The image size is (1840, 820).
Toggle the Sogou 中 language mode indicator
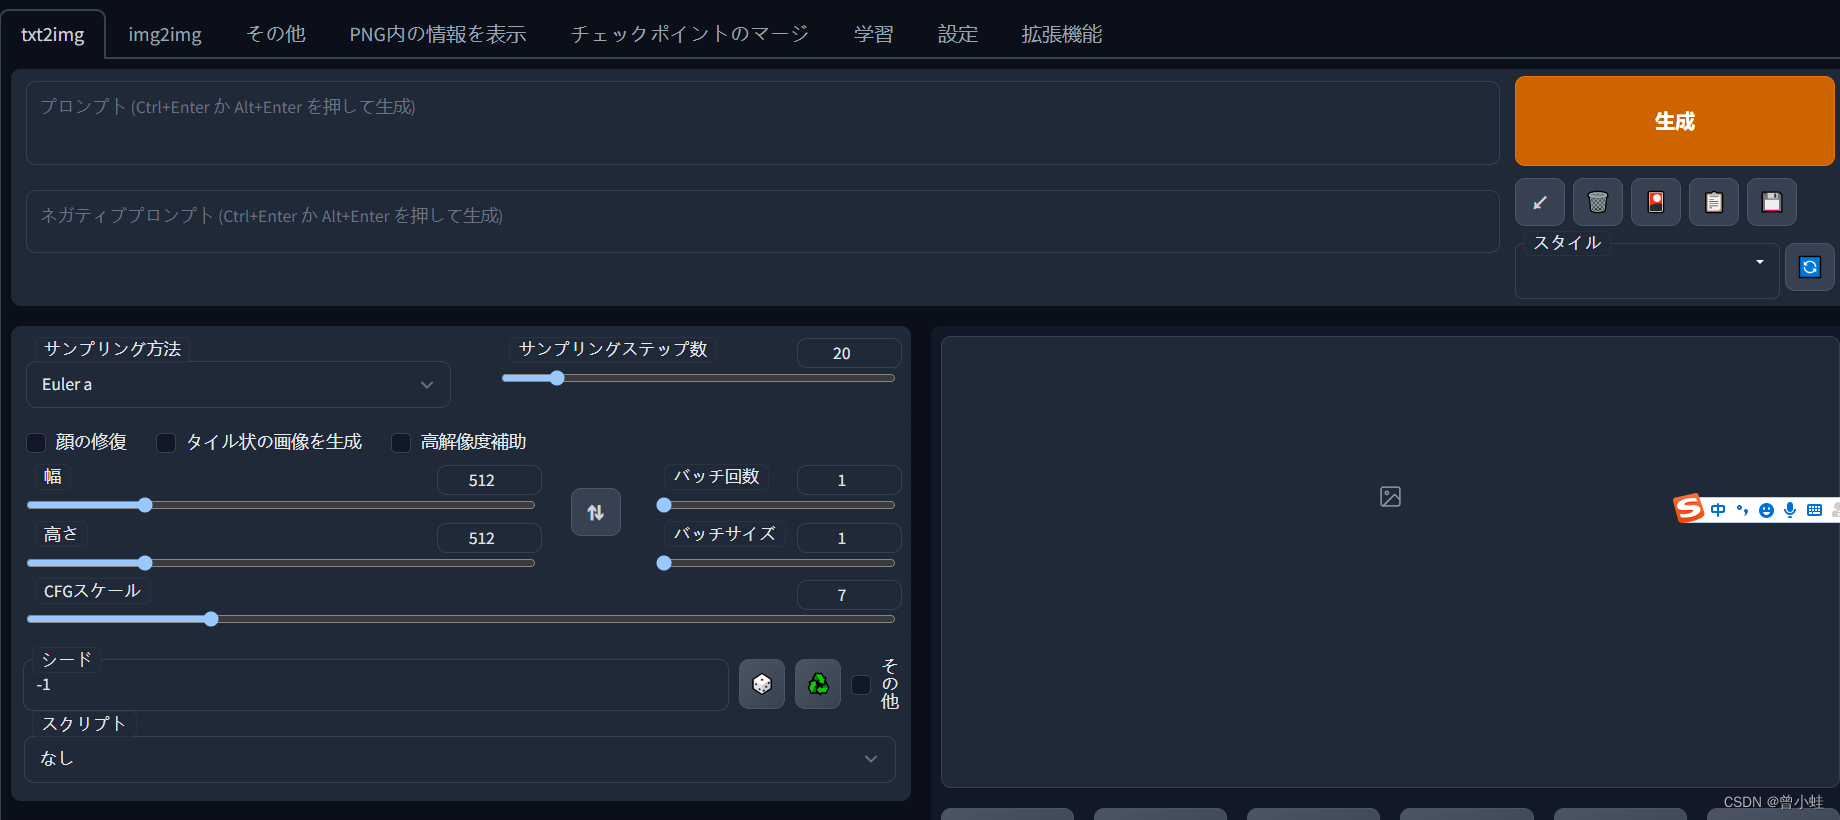(1718, 510)
